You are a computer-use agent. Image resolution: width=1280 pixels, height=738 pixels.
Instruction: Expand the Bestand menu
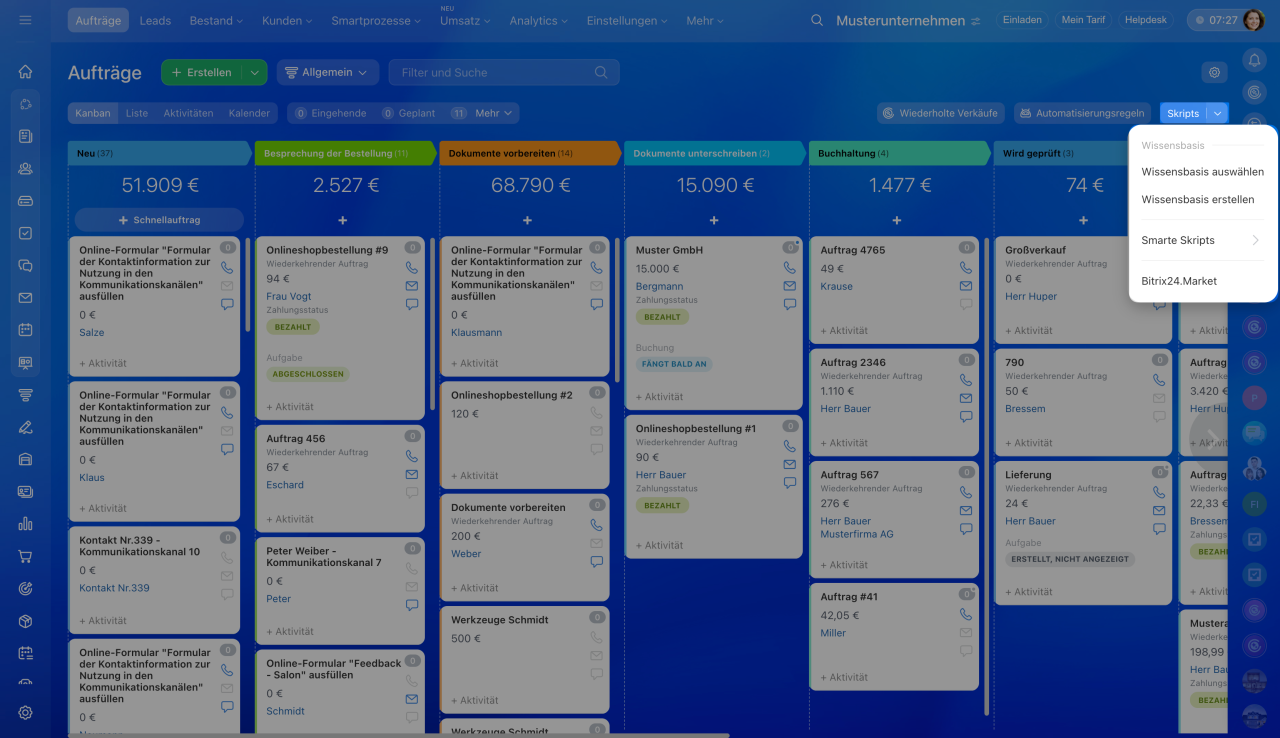coord(216,20)
